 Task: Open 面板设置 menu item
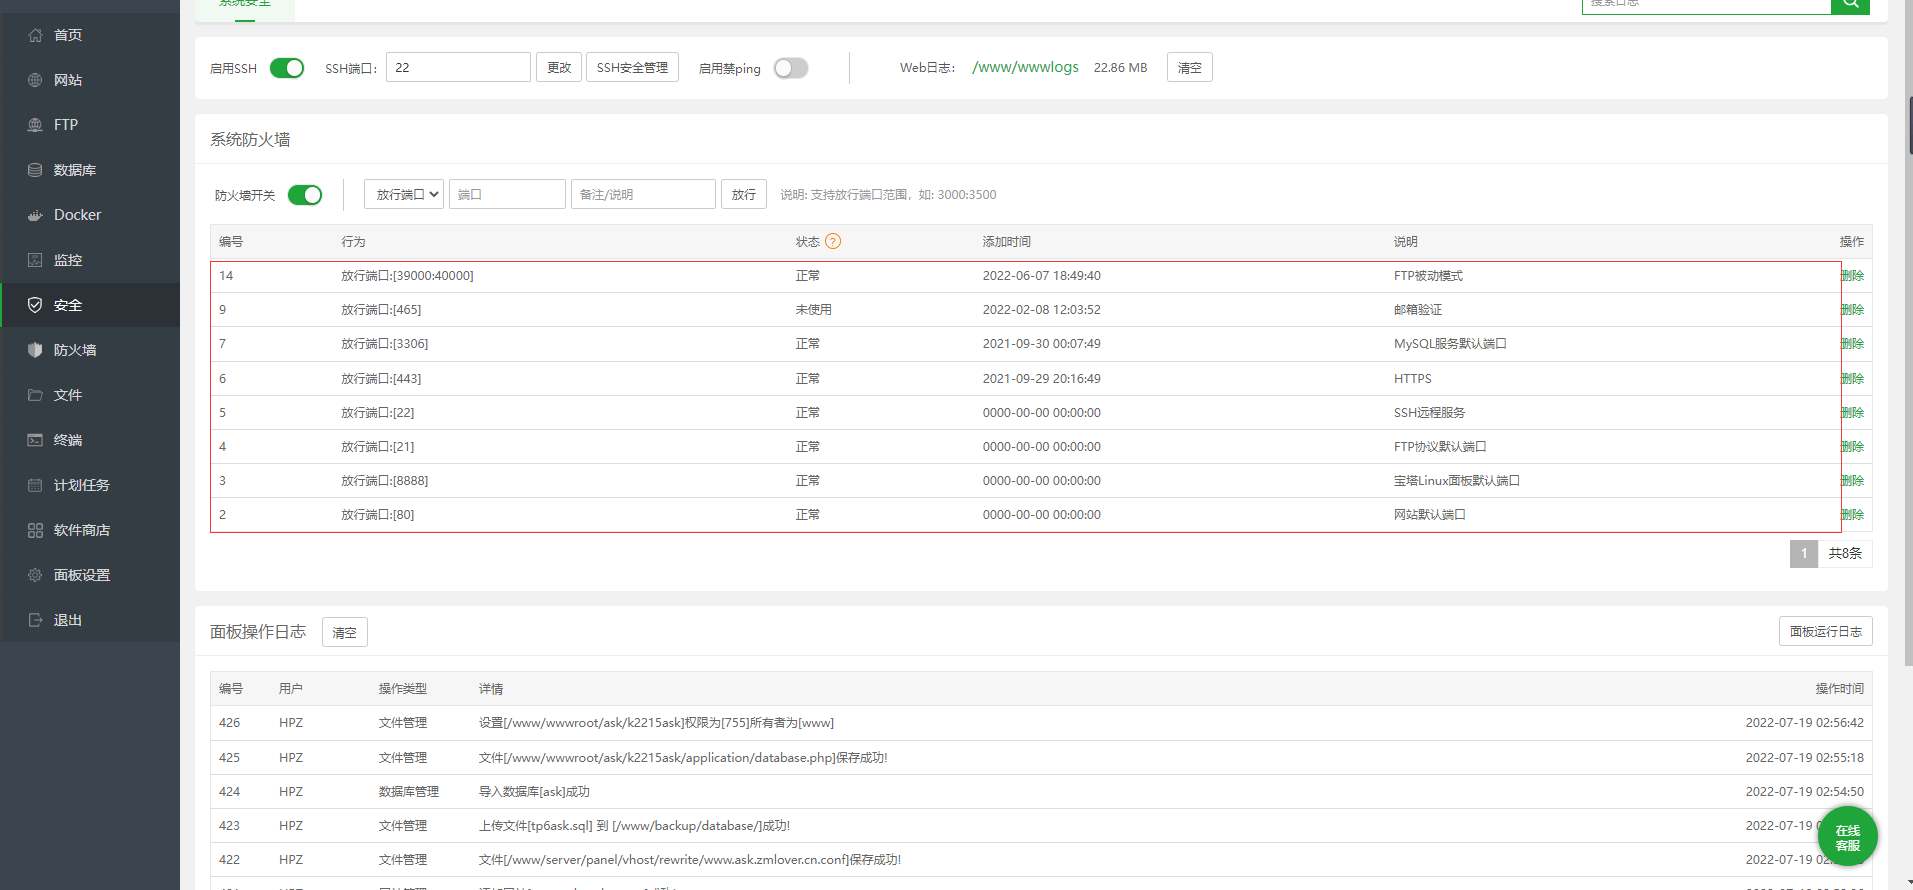(82, 575)
